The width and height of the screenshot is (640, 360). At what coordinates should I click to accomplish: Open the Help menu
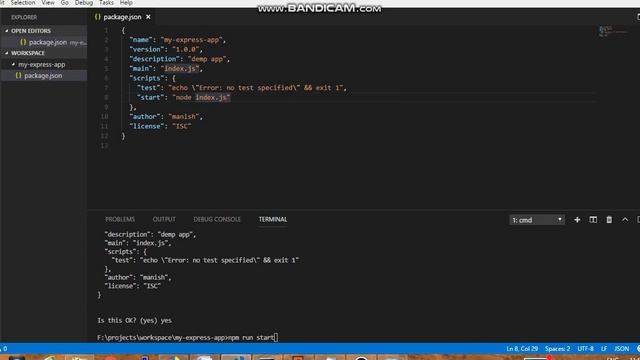click(x=126, y=3)
